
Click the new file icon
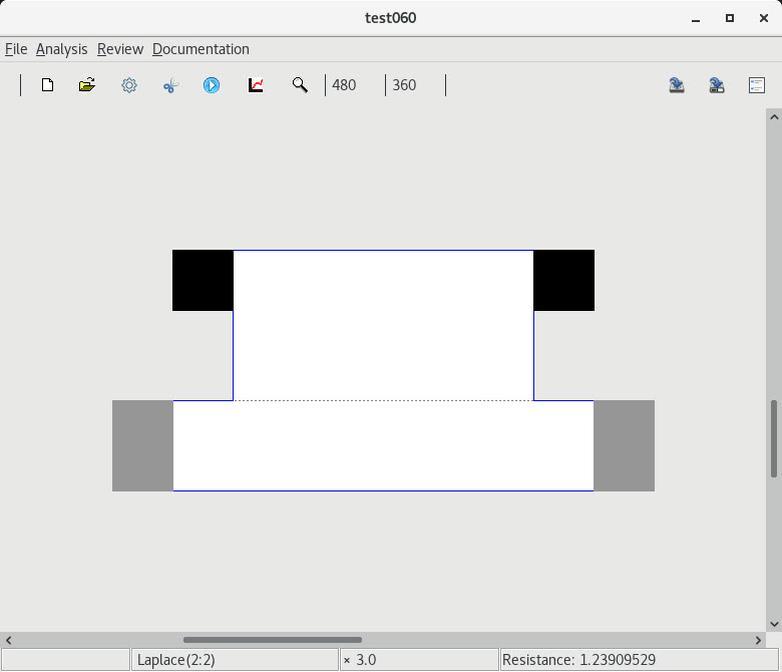[47, 85]
